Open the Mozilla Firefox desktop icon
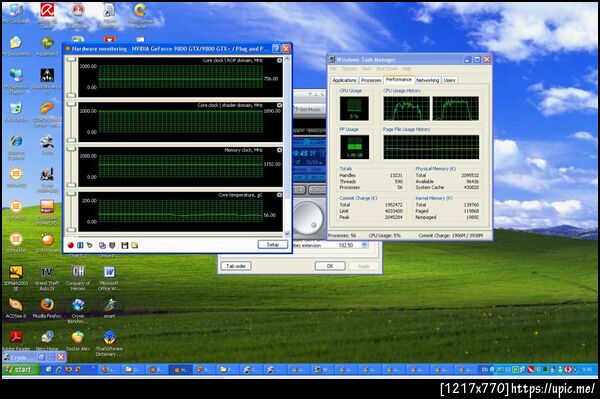Screen dimensions: 600x399 point(47,308)
